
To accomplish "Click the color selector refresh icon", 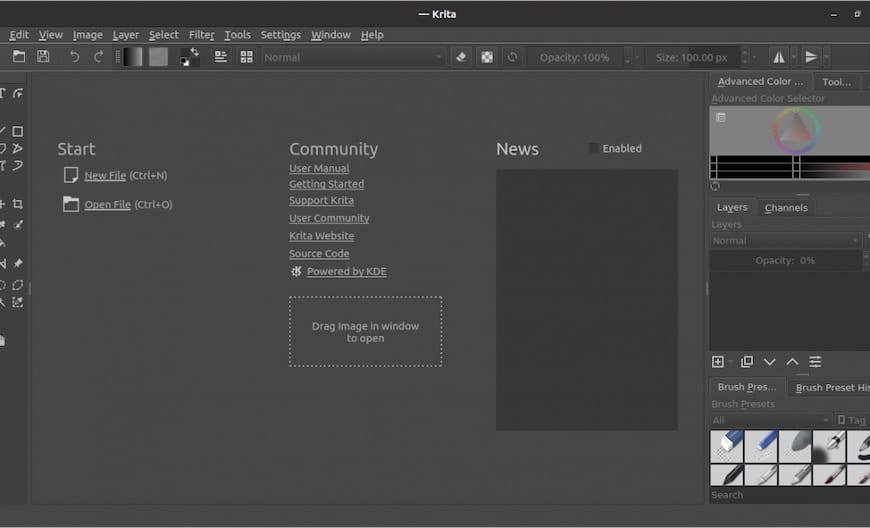I will pyautogui.click(x=715, y=186).
